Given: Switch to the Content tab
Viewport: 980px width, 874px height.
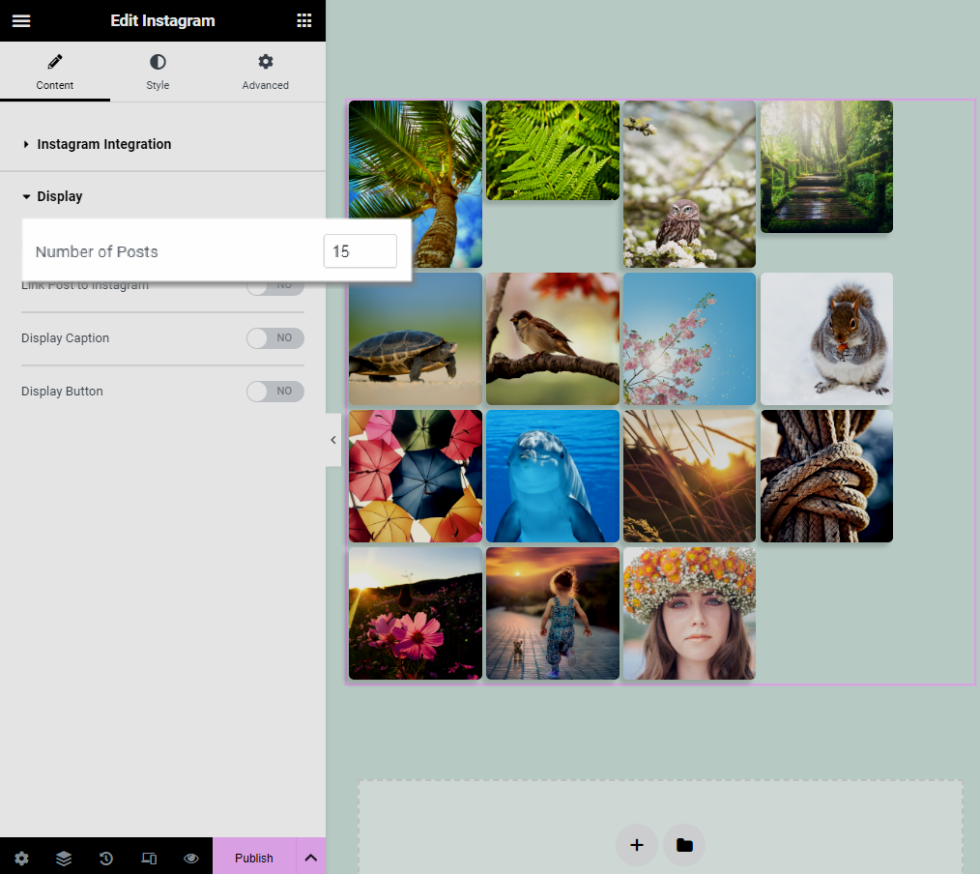Looking at the screenshot, I should pos(55,72).
